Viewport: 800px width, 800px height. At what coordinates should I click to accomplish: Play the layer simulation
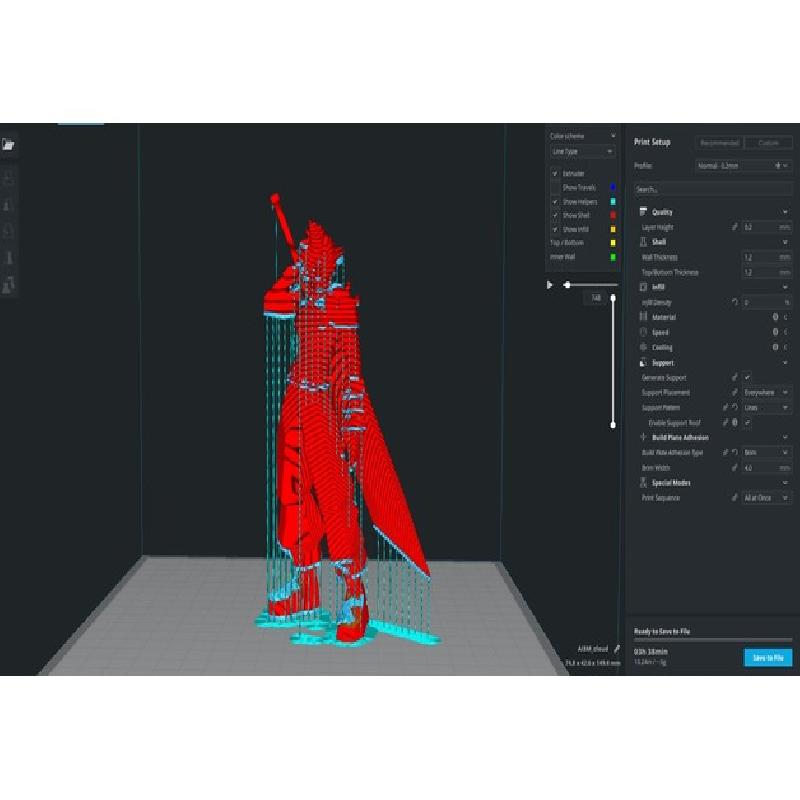pos(549,285)
